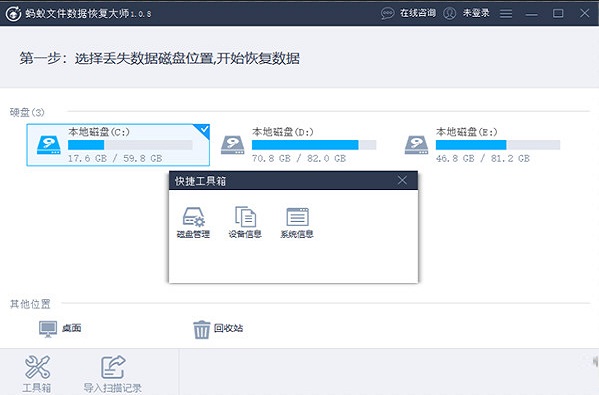
Task: Open the 设备信息 device info icon
Action: [x=245, y=217]
